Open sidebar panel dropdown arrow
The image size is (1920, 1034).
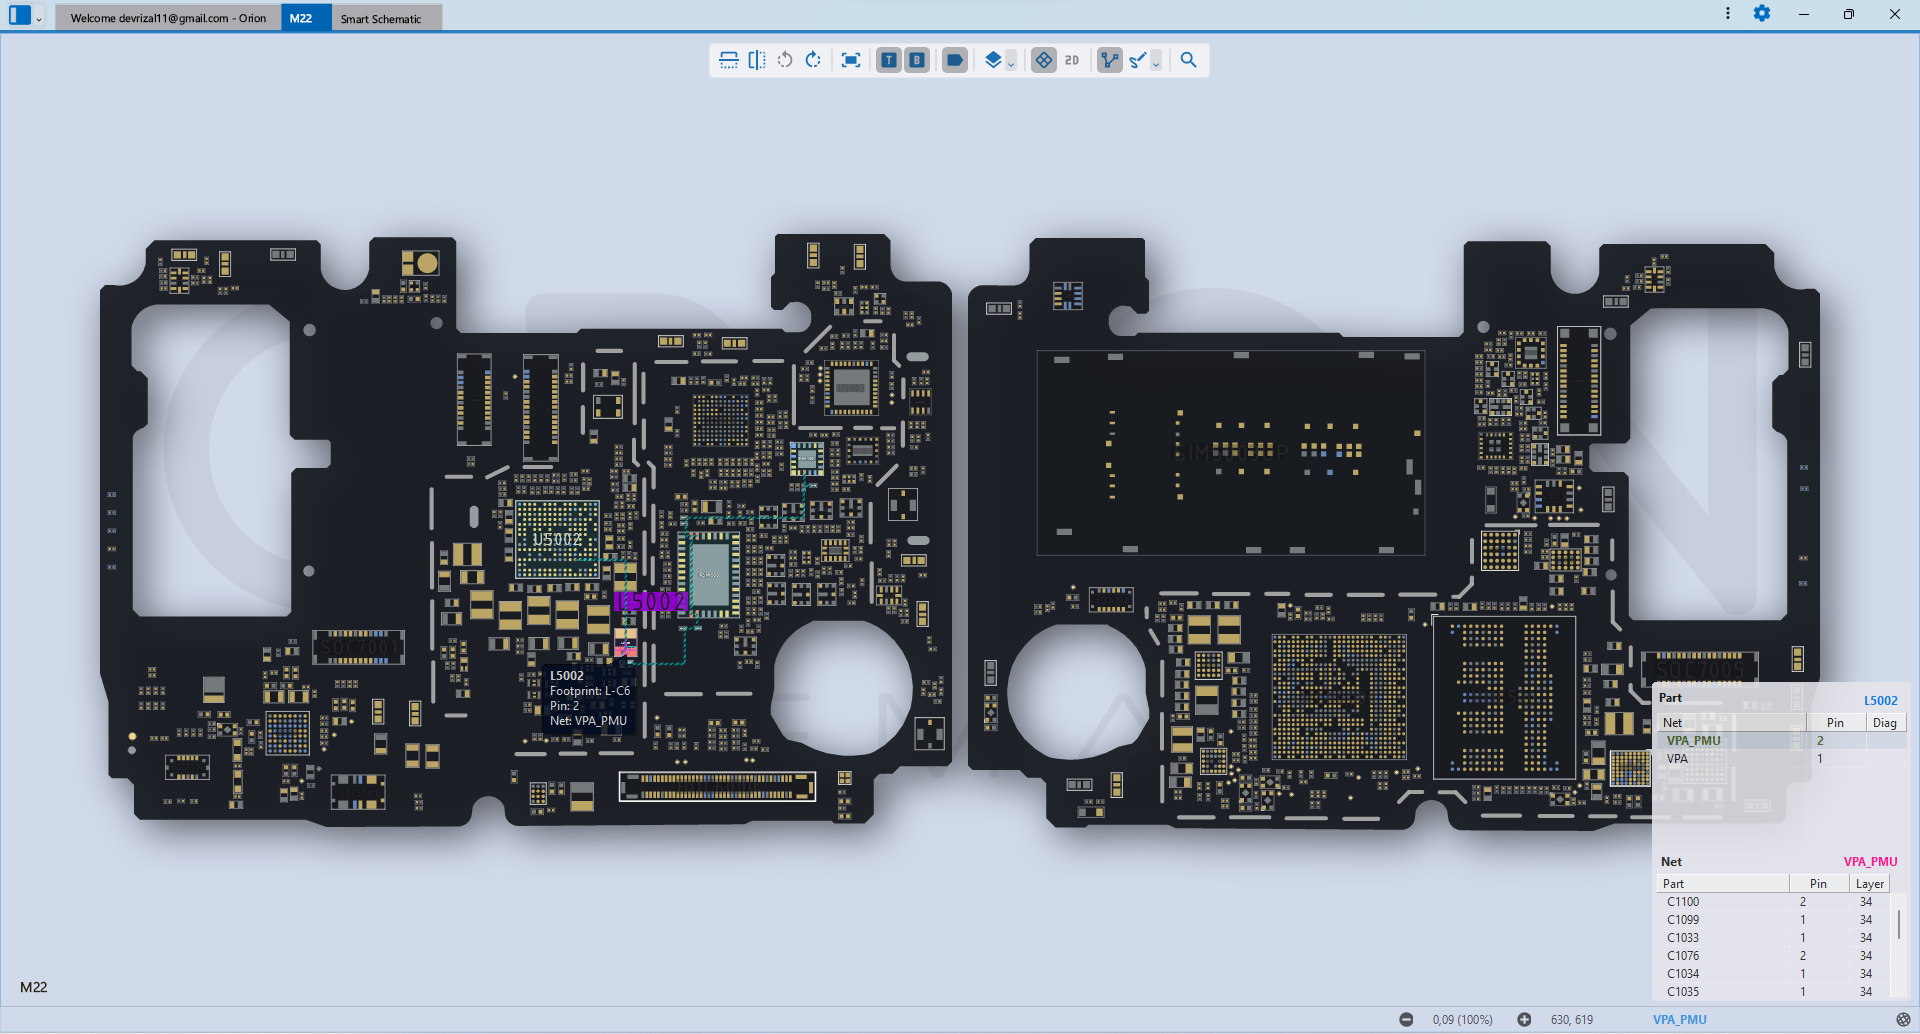click(39, 18)
